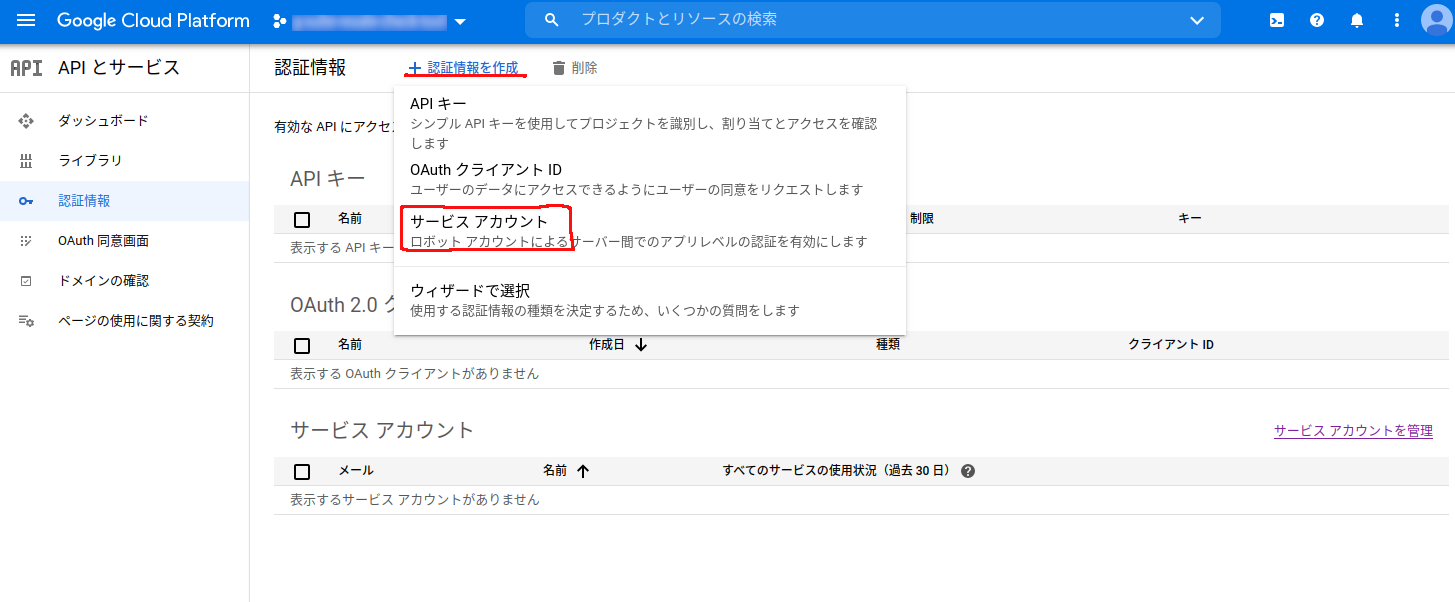Click the 制限 column header
This screenshot has height=602, width=1455.
(x=922, y=218)
